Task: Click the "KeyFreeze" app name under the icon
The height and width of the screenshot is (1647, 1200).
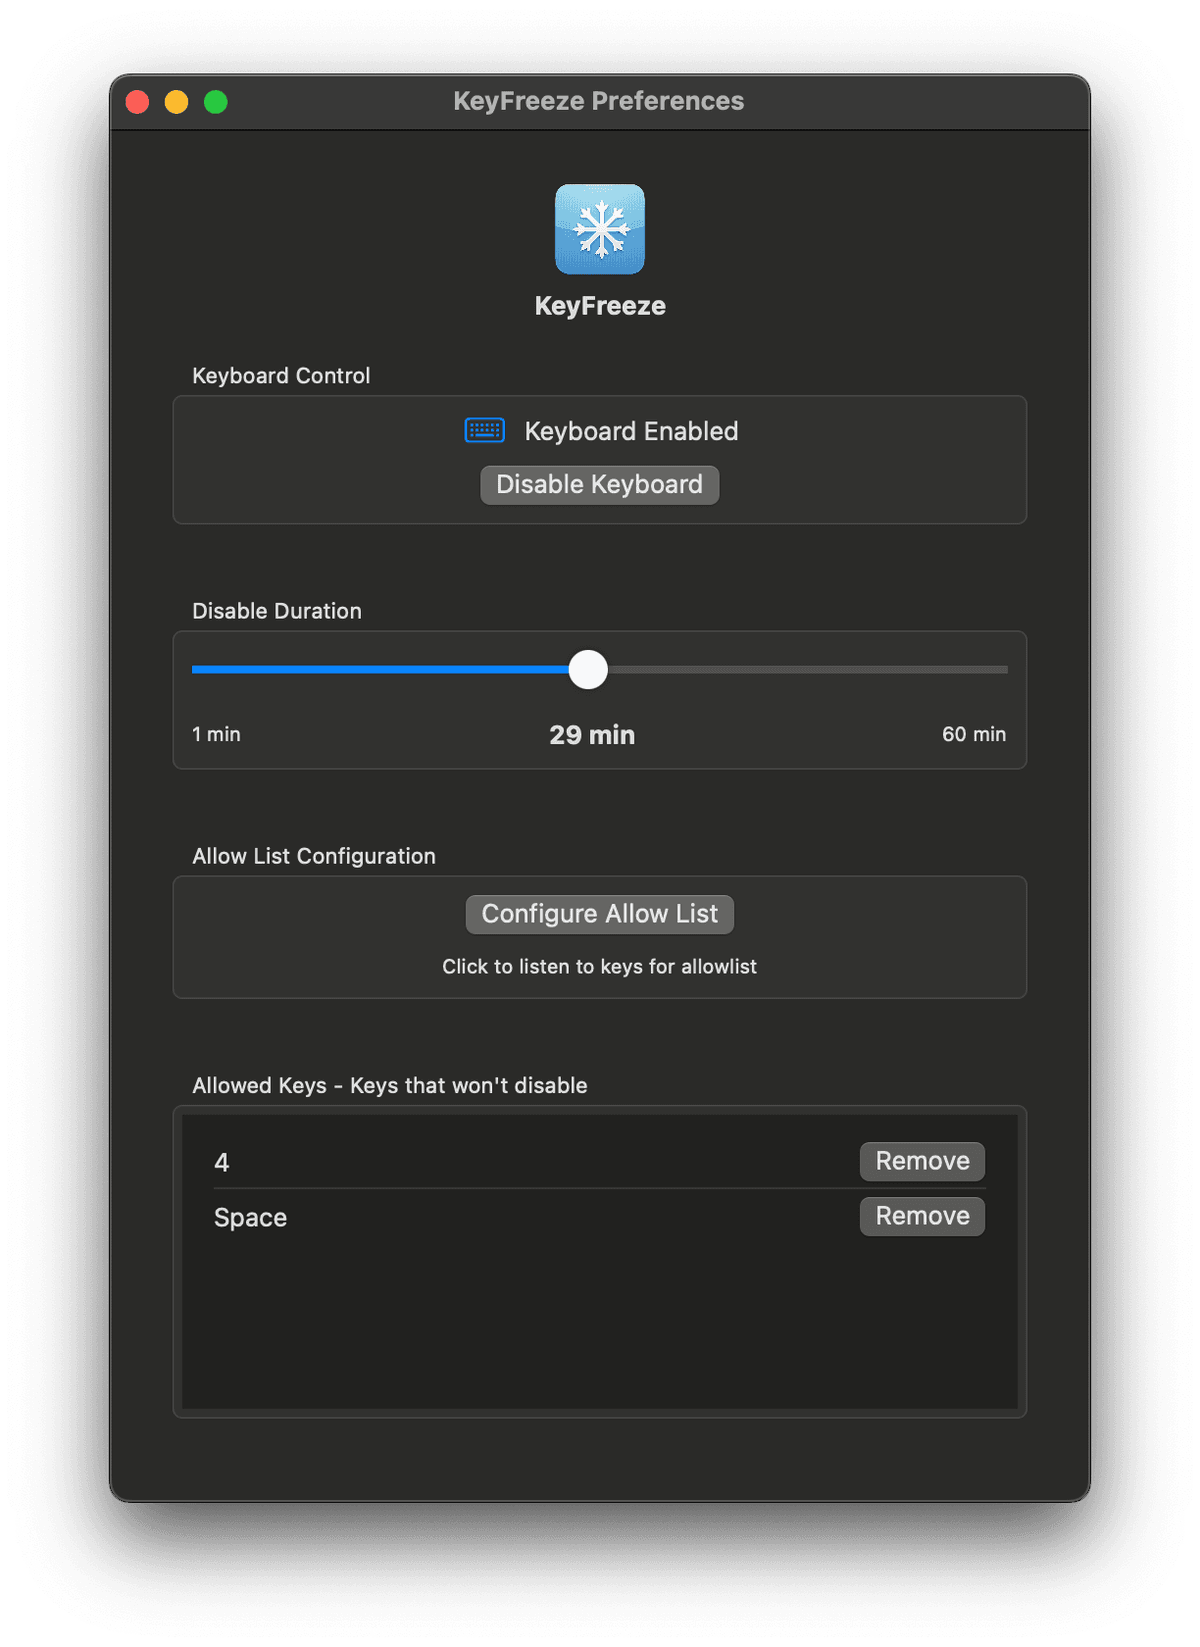Action: click(x=600, y=306)
